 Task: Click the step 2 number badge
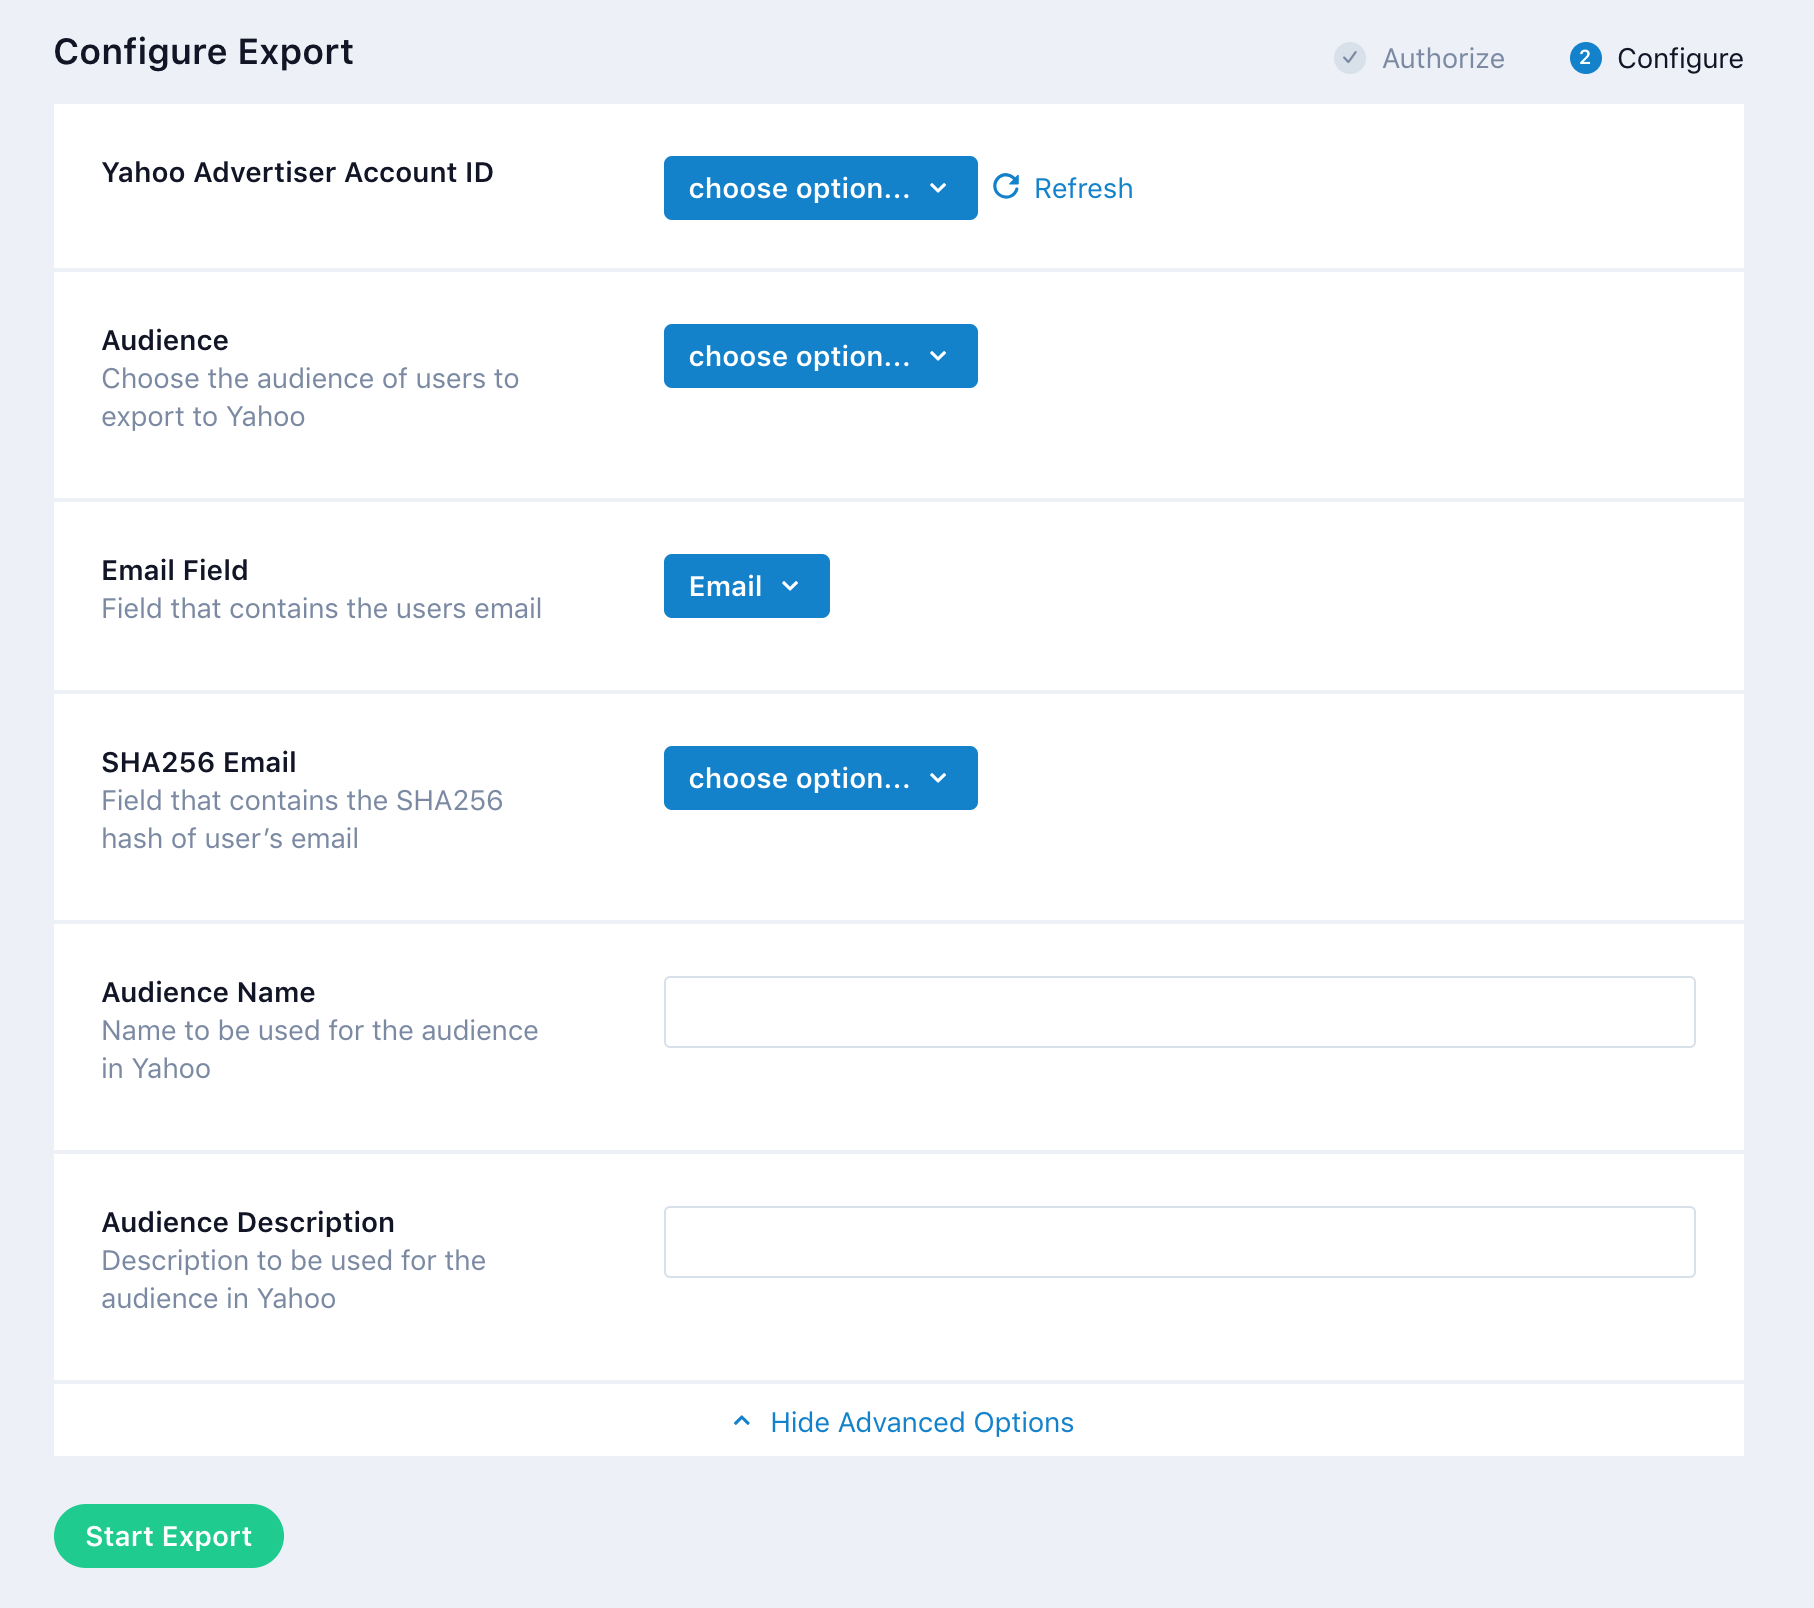1585,58
